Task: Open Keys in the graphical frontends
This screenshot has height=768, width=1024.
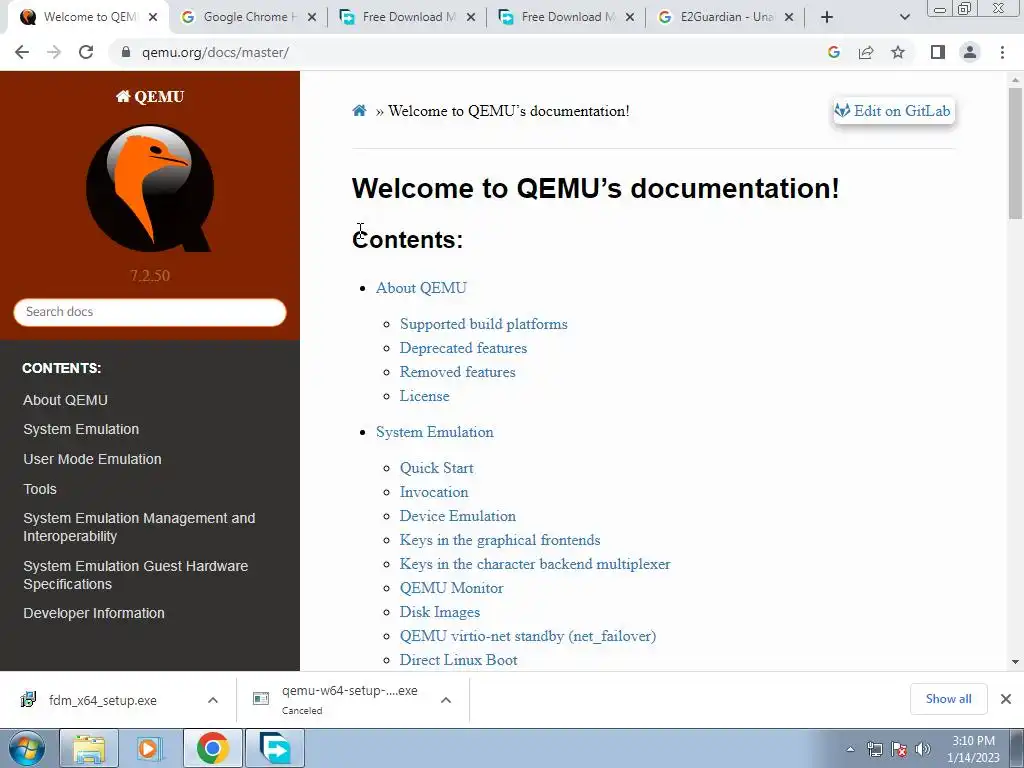Action: pyautogui.click(x=500, y=540)
